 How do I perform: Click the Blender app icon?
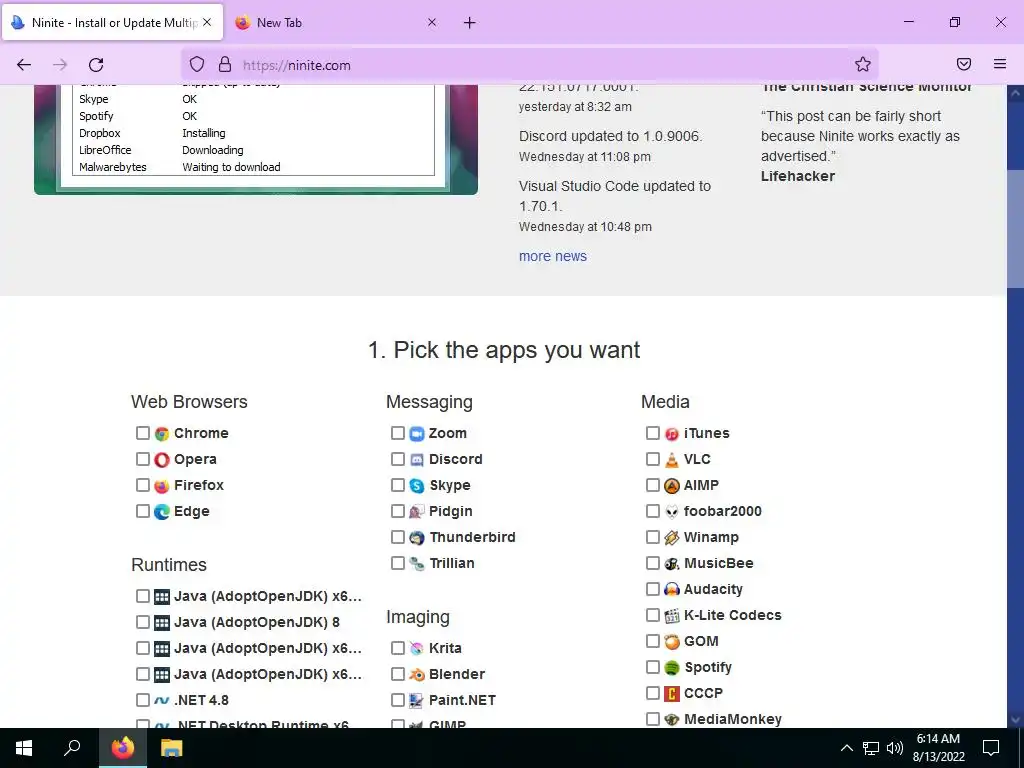click(417, 675)
